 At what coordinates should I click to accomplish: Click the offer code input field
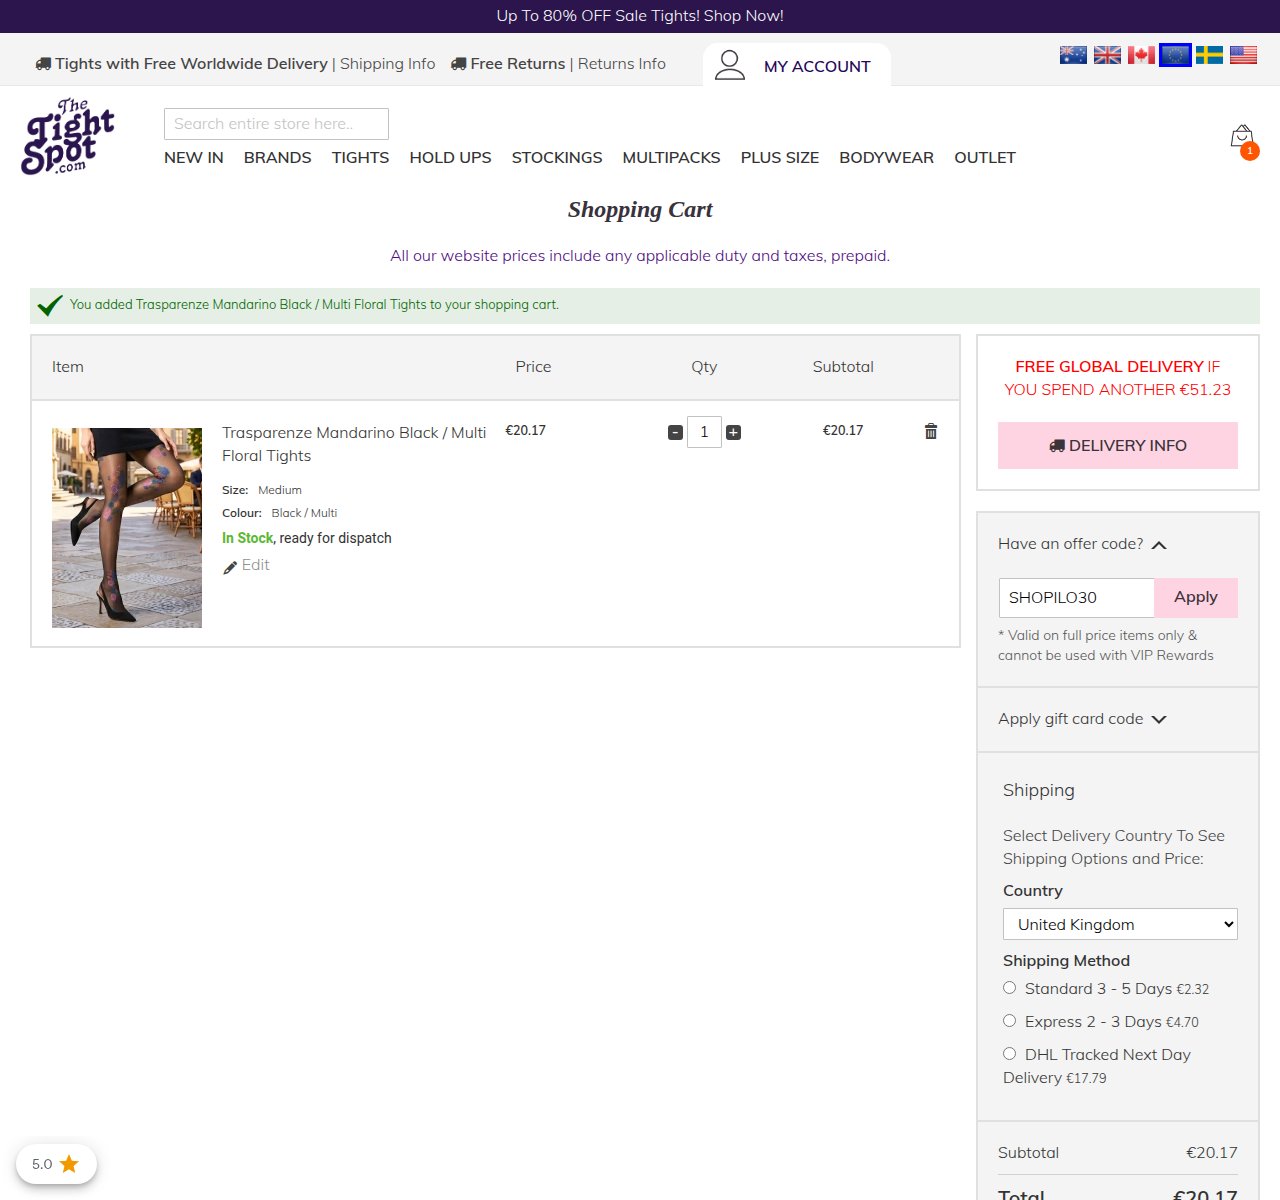pyautogui.click(x=1077, y=598)
